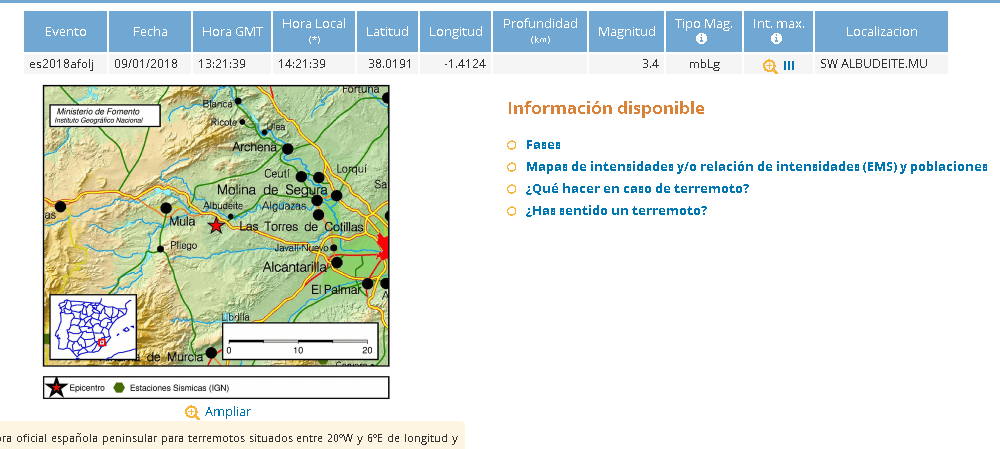This screenshot has height=449, width=1000.
Task: Click the bullet icon beside Fases
Action: (512, 145)
